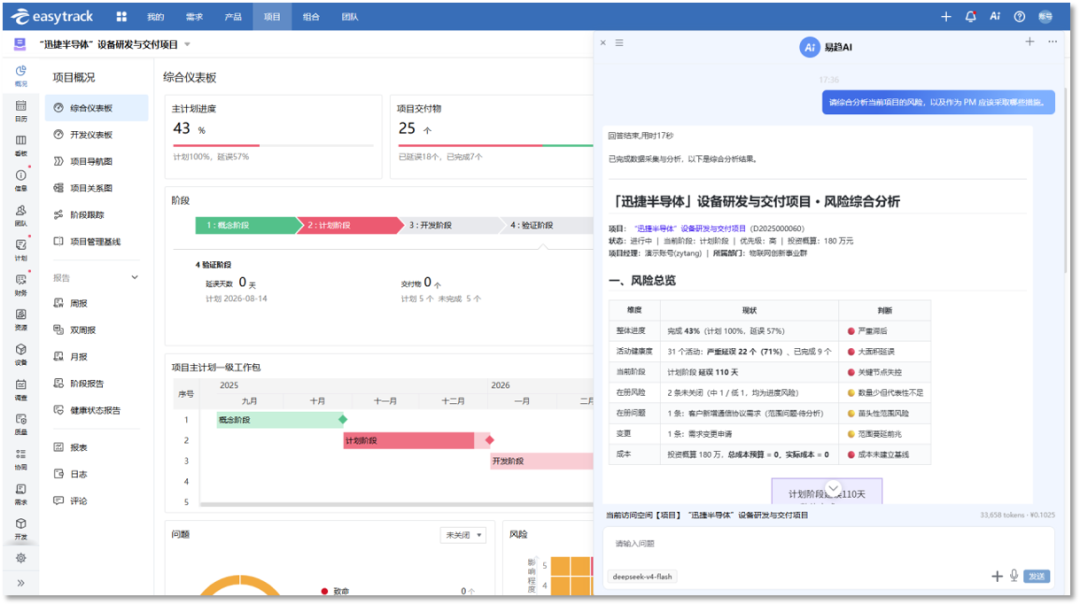Select 综合仪表板 in the sidebar
Screen dimensions: 1080x605
(x=96, y=108)
